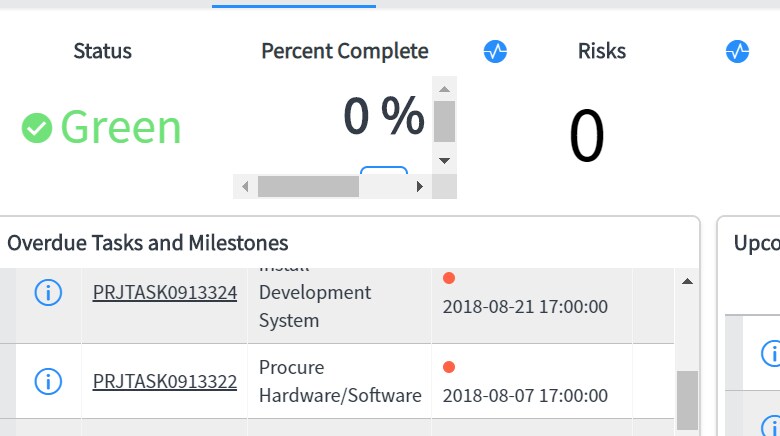Viewport: 780px width, 436px height.
Task: Click the blue outlined button below 0 %
Action: (384, 171)
